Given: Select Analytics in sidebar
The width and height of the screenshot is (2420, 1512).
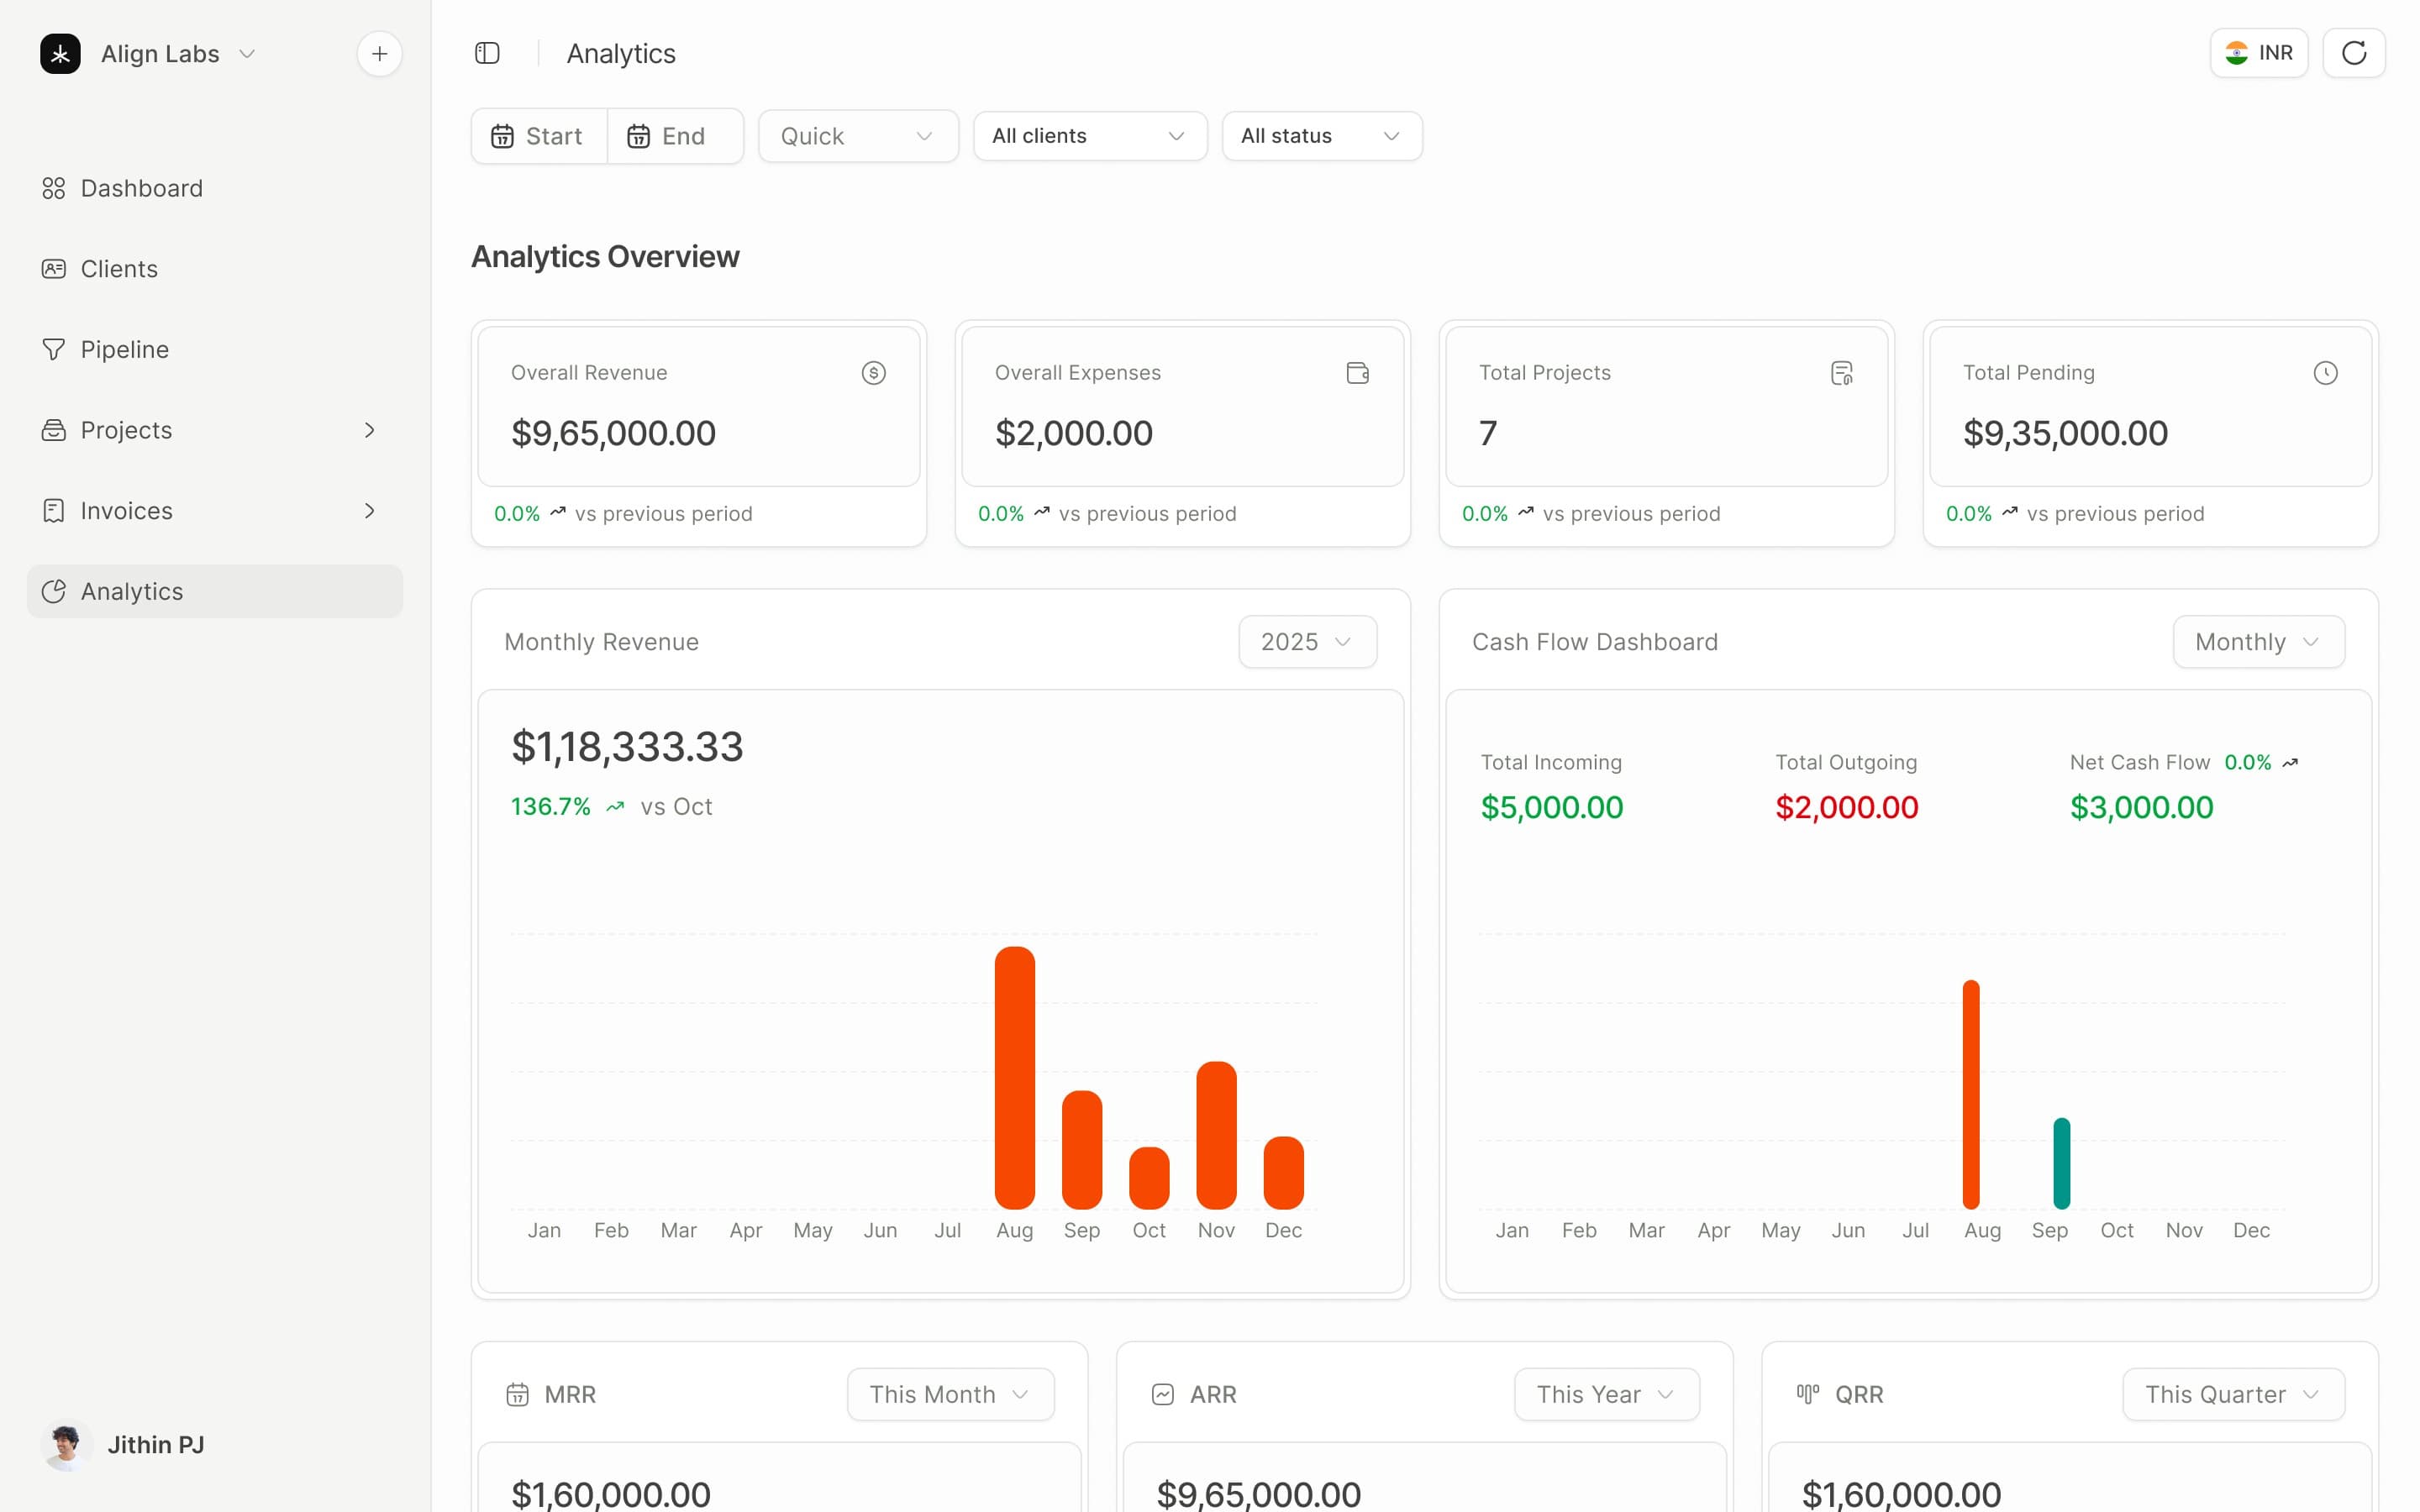Looking at the screenshot, I should (x=215, y=591).
